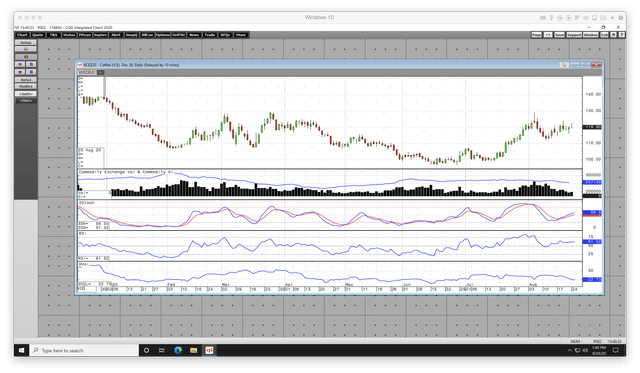Open File Explorer from the taskbar
Image resolution: width=640 pixels, height=373 pixels.
coord(193,350)
